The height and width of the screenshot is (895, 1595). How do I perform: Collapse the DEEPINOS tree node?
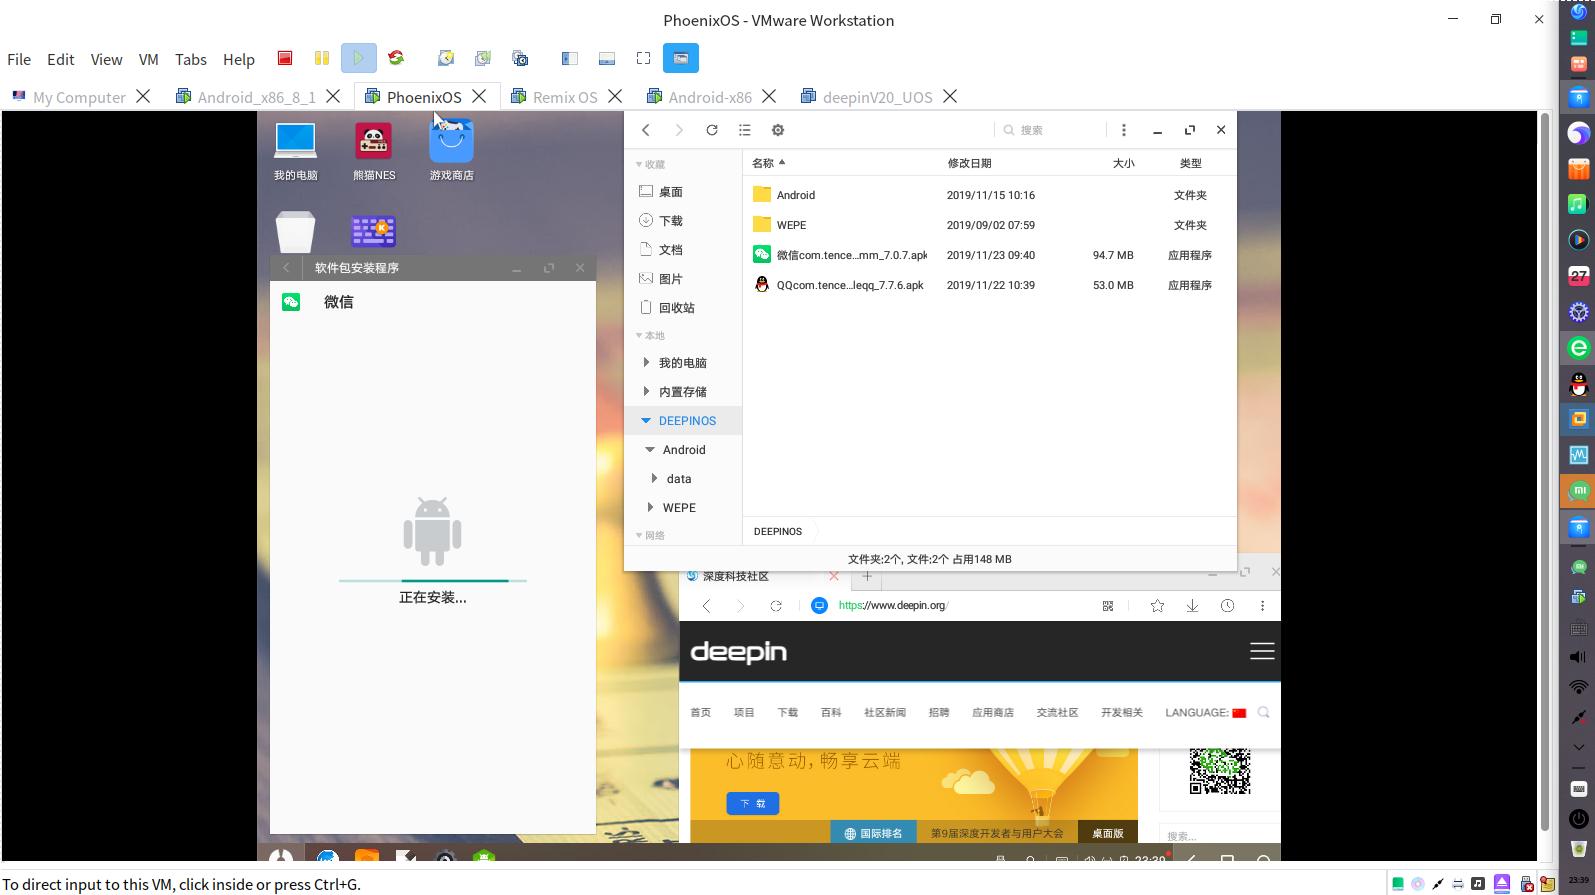tap(646, 421)
